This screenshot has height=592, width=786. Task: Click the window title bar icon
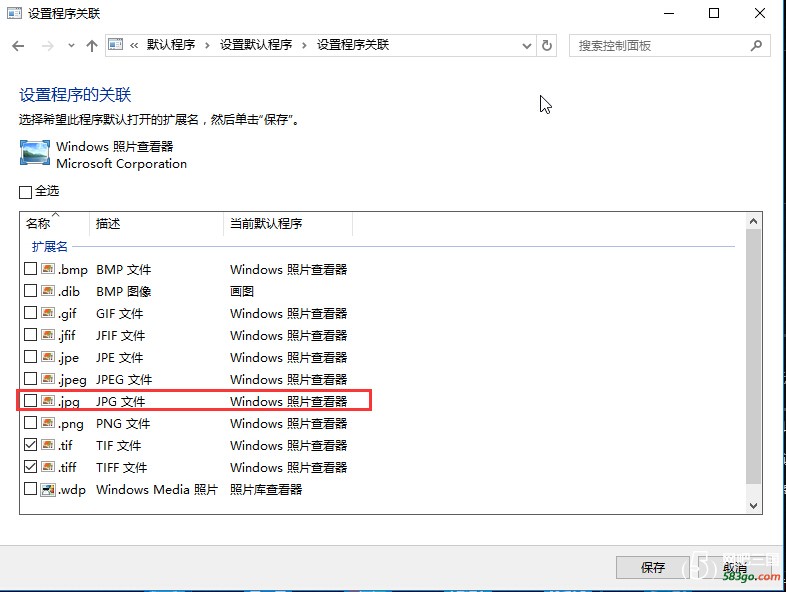[x=14, y=13]
